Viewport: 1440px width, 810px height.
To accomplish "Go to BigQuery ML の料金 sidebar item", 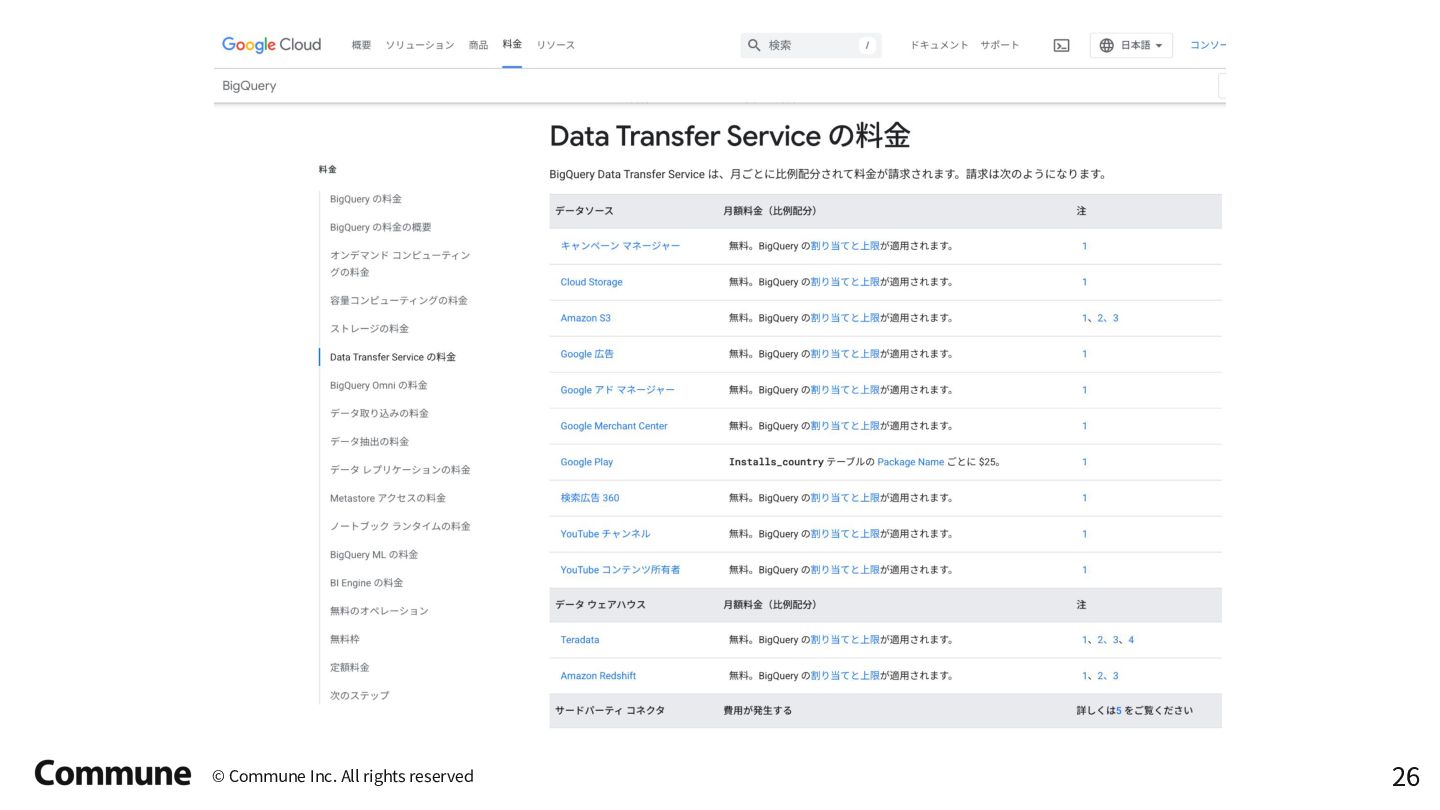I will (x=374, y=554).
